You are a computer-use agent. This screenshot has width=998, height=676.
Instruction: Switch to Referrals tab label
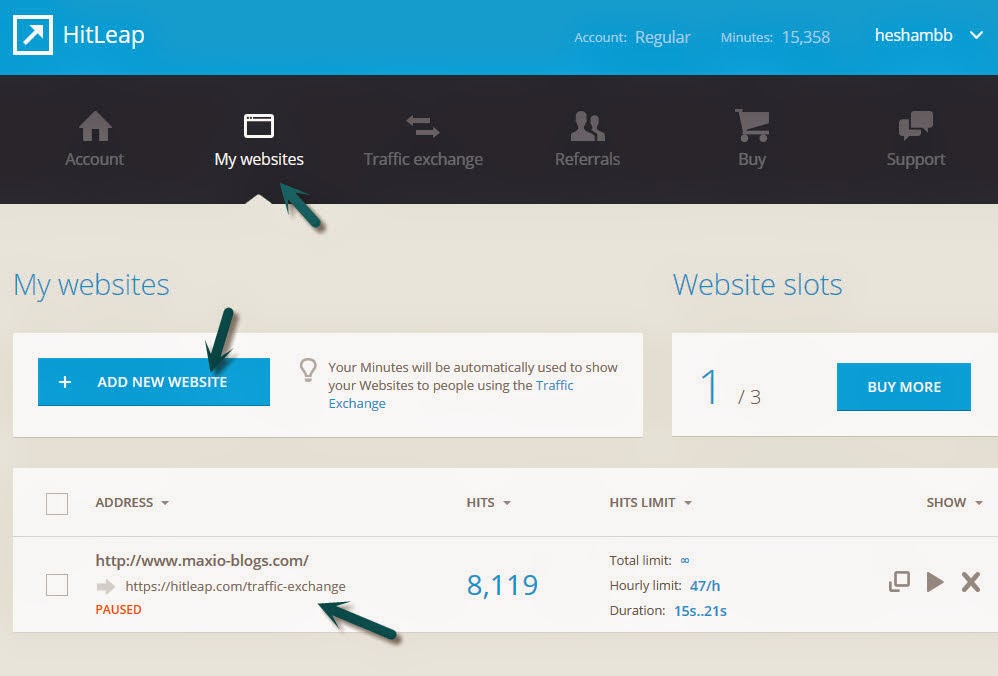coord(587,159)
